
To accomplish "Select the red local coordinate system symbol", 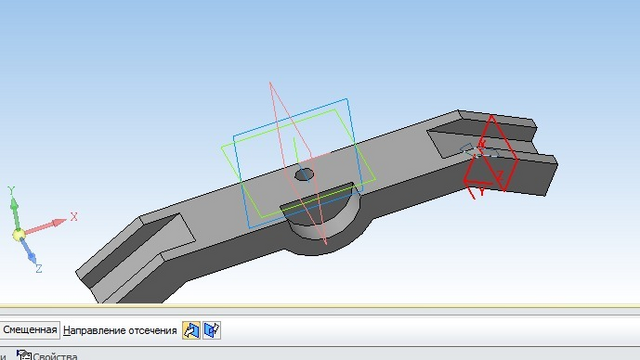I will tap(491, 157).
